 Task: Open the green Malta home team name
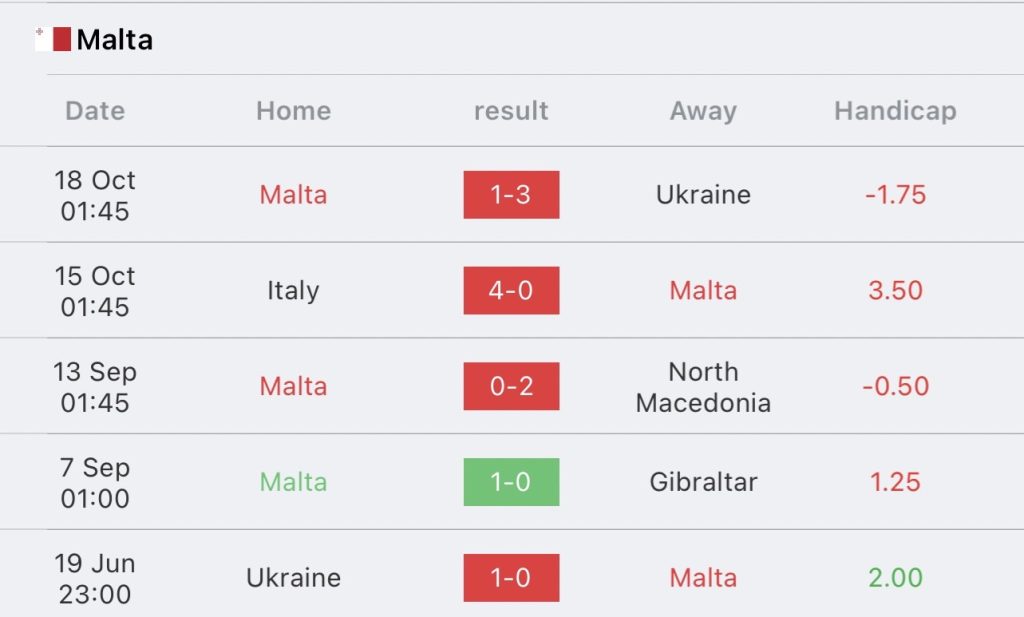pyautogui.click(x=293, y=482)
